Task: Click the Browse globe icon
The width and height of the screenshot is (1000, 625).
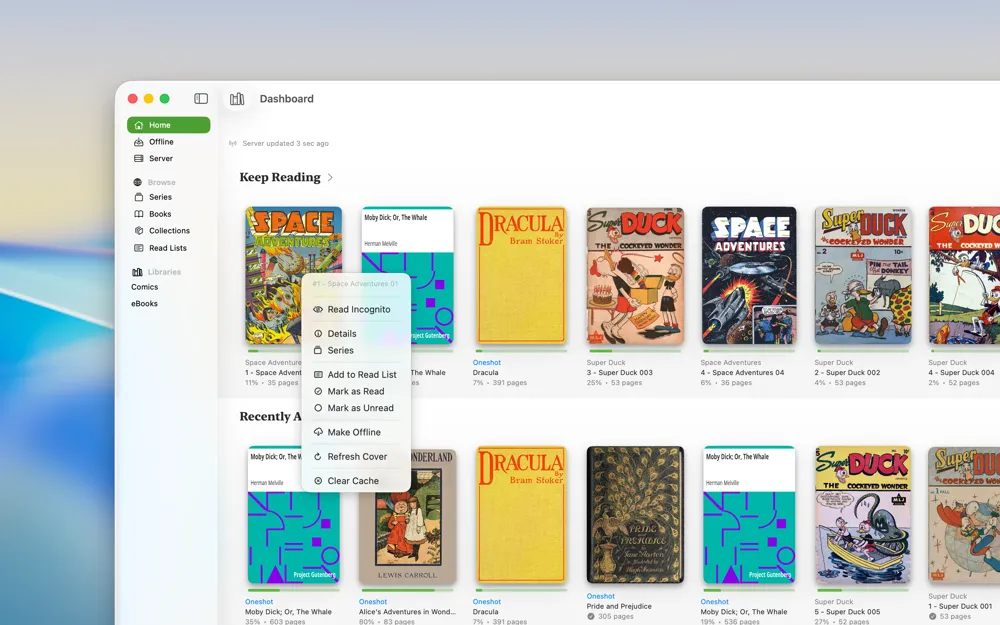Action: pyautogui.click(x=137, y=182)
